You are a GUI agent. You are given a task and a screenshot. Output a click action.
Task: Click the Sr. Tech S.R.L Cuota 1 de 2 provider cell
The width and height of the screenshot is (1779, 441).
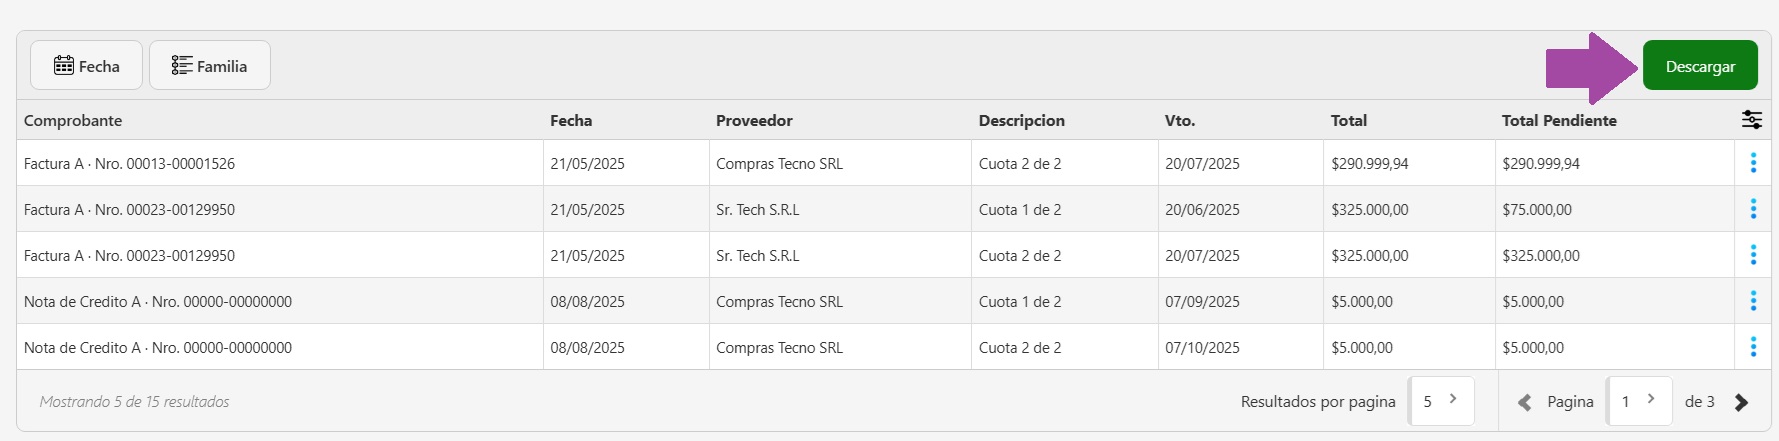pos(757,210)
